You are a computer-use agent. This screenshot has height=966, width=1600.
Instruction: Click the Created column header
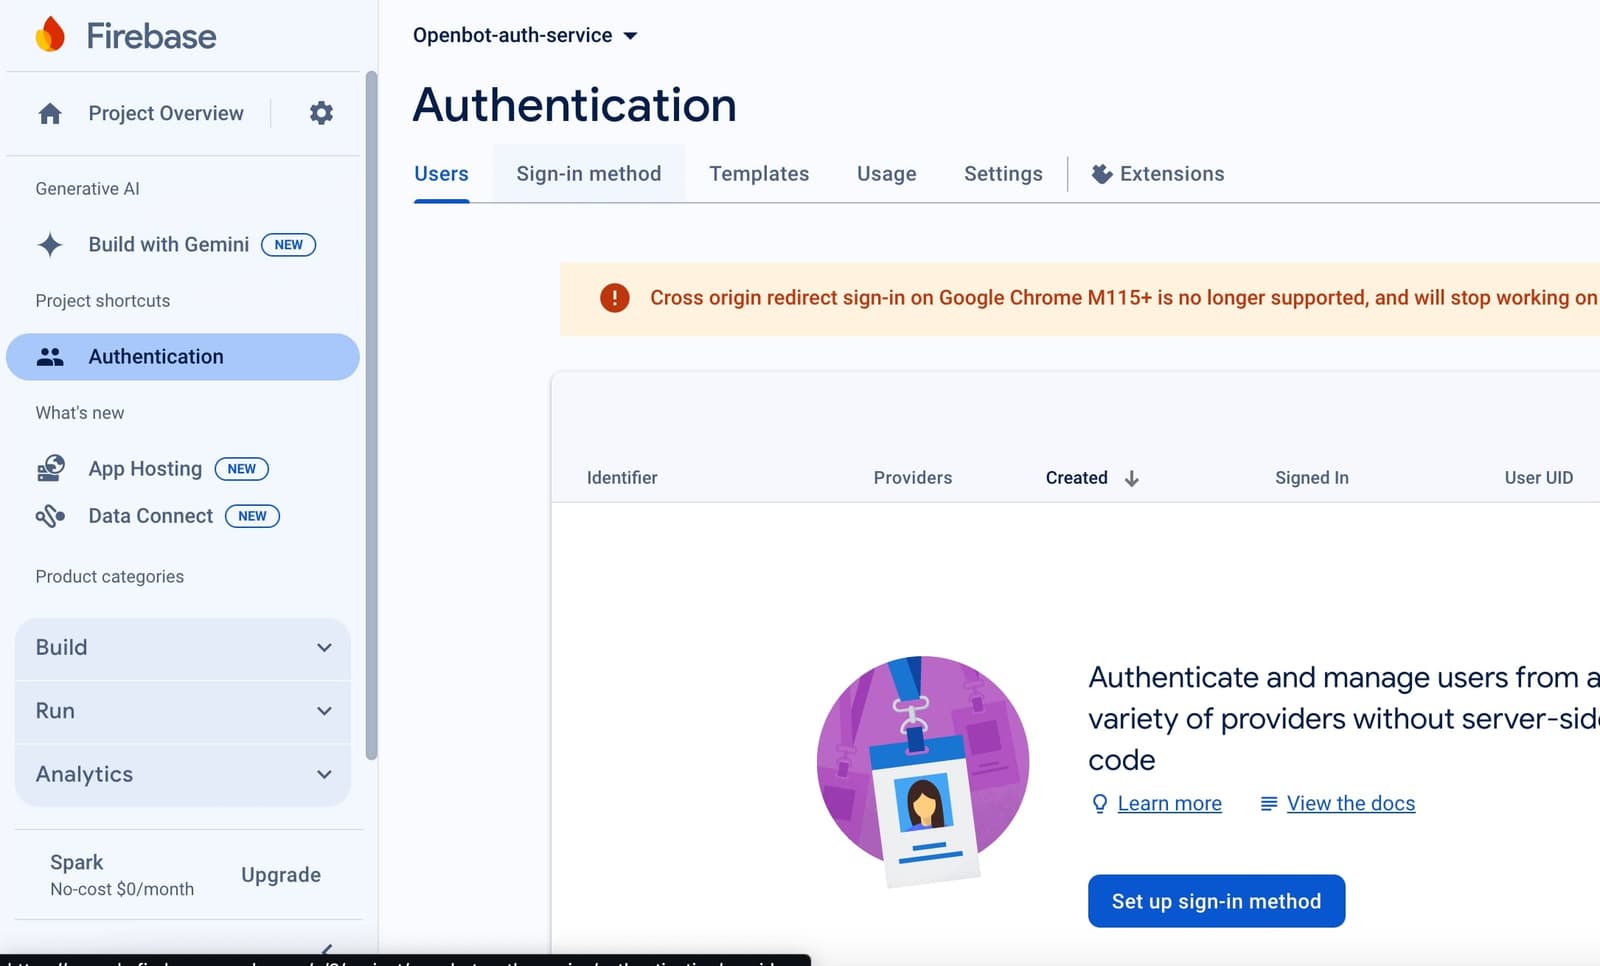pyautogui.click(x=1077, y=478)
